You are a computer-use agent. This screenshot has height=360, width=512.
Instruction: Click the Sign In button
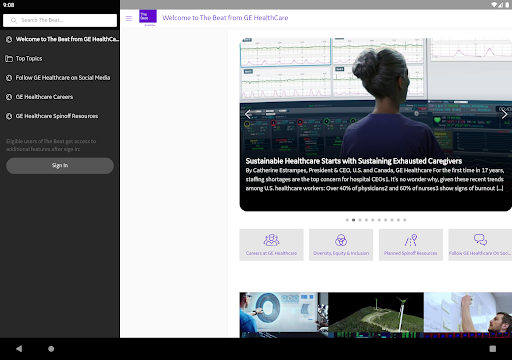60,166
